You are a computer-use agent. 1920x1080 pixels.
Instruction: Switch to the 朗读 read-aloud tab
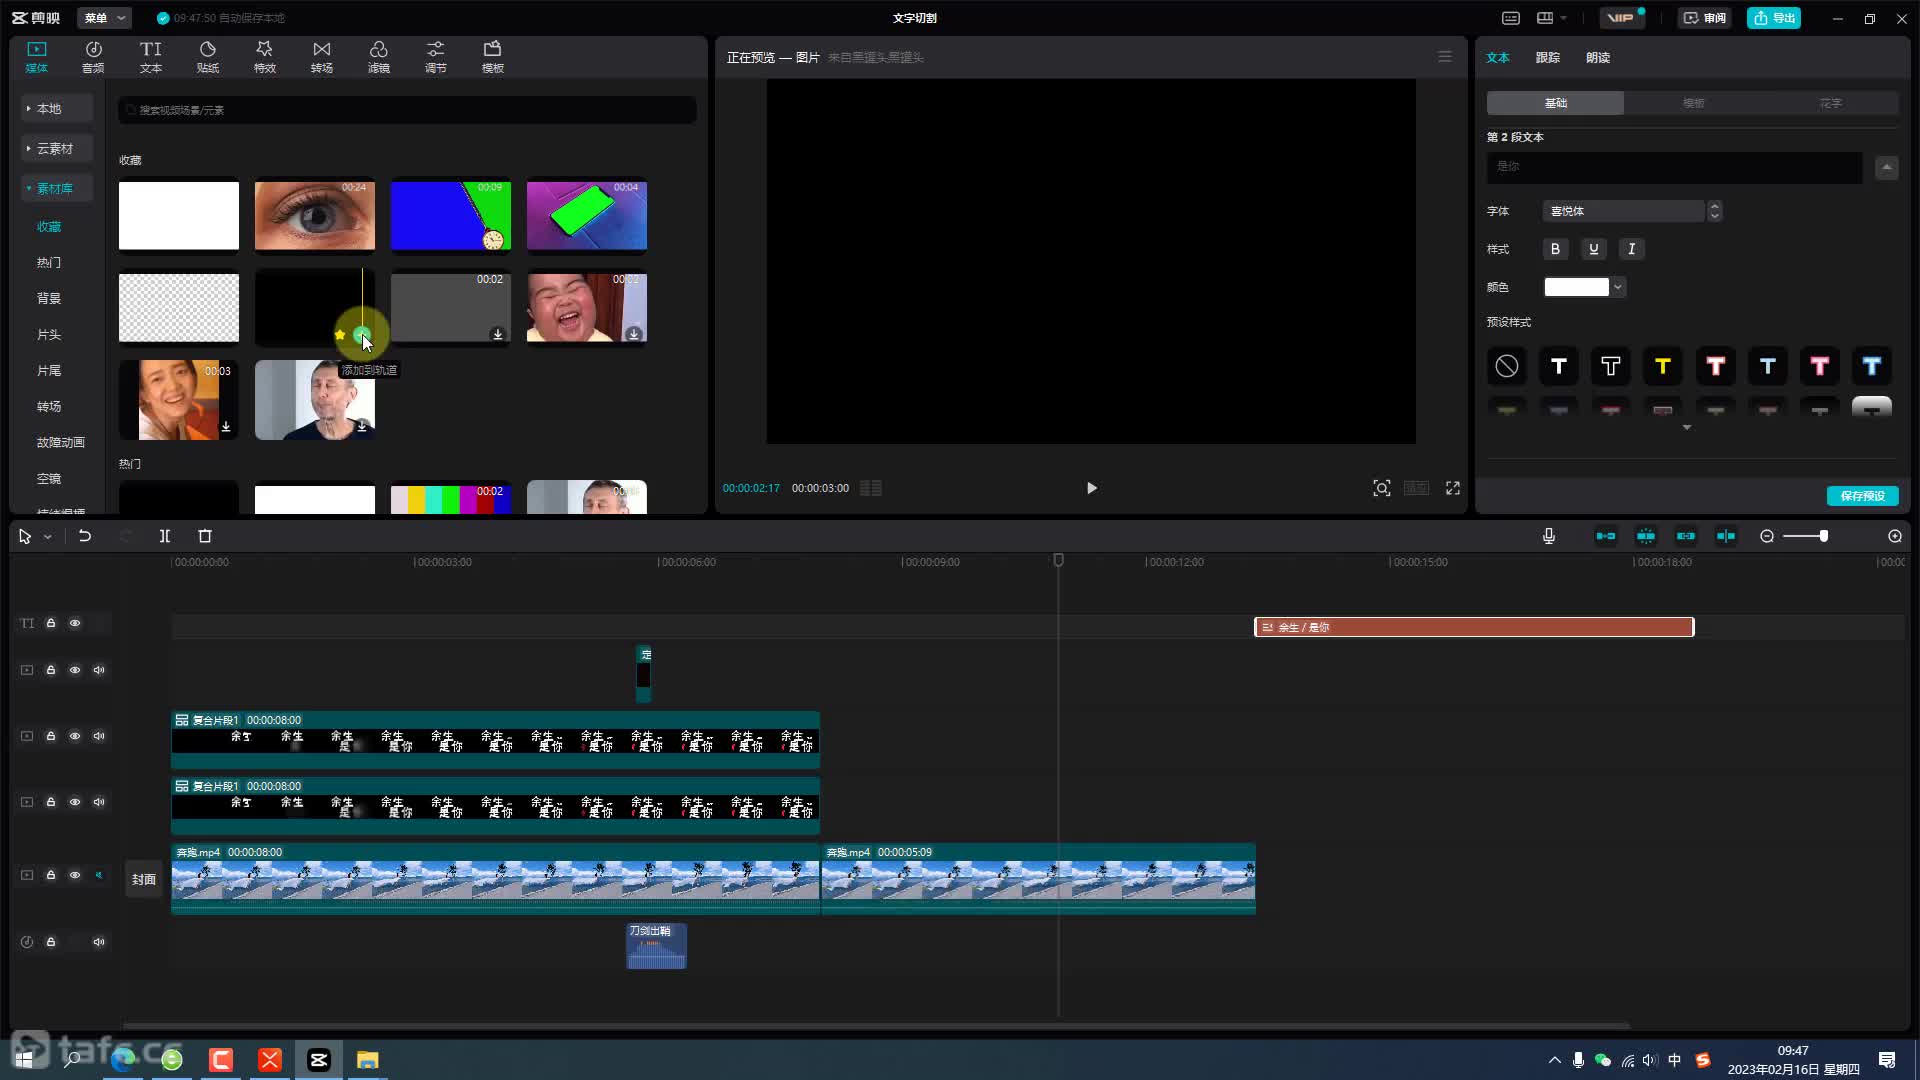pyautogui.click(x=1597, y=57)
